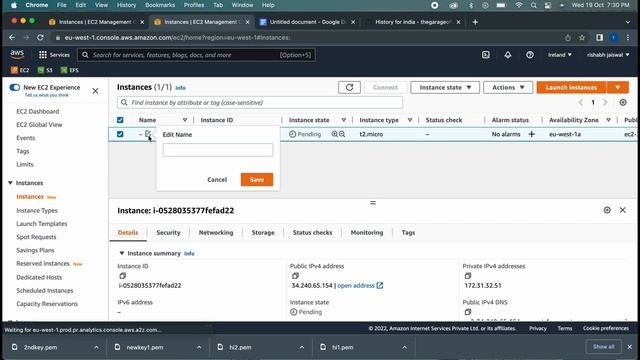This screenshot has width=640, height=360.
Task: Close the EC2 side navigation panel
Action: (x=95, y=91)
